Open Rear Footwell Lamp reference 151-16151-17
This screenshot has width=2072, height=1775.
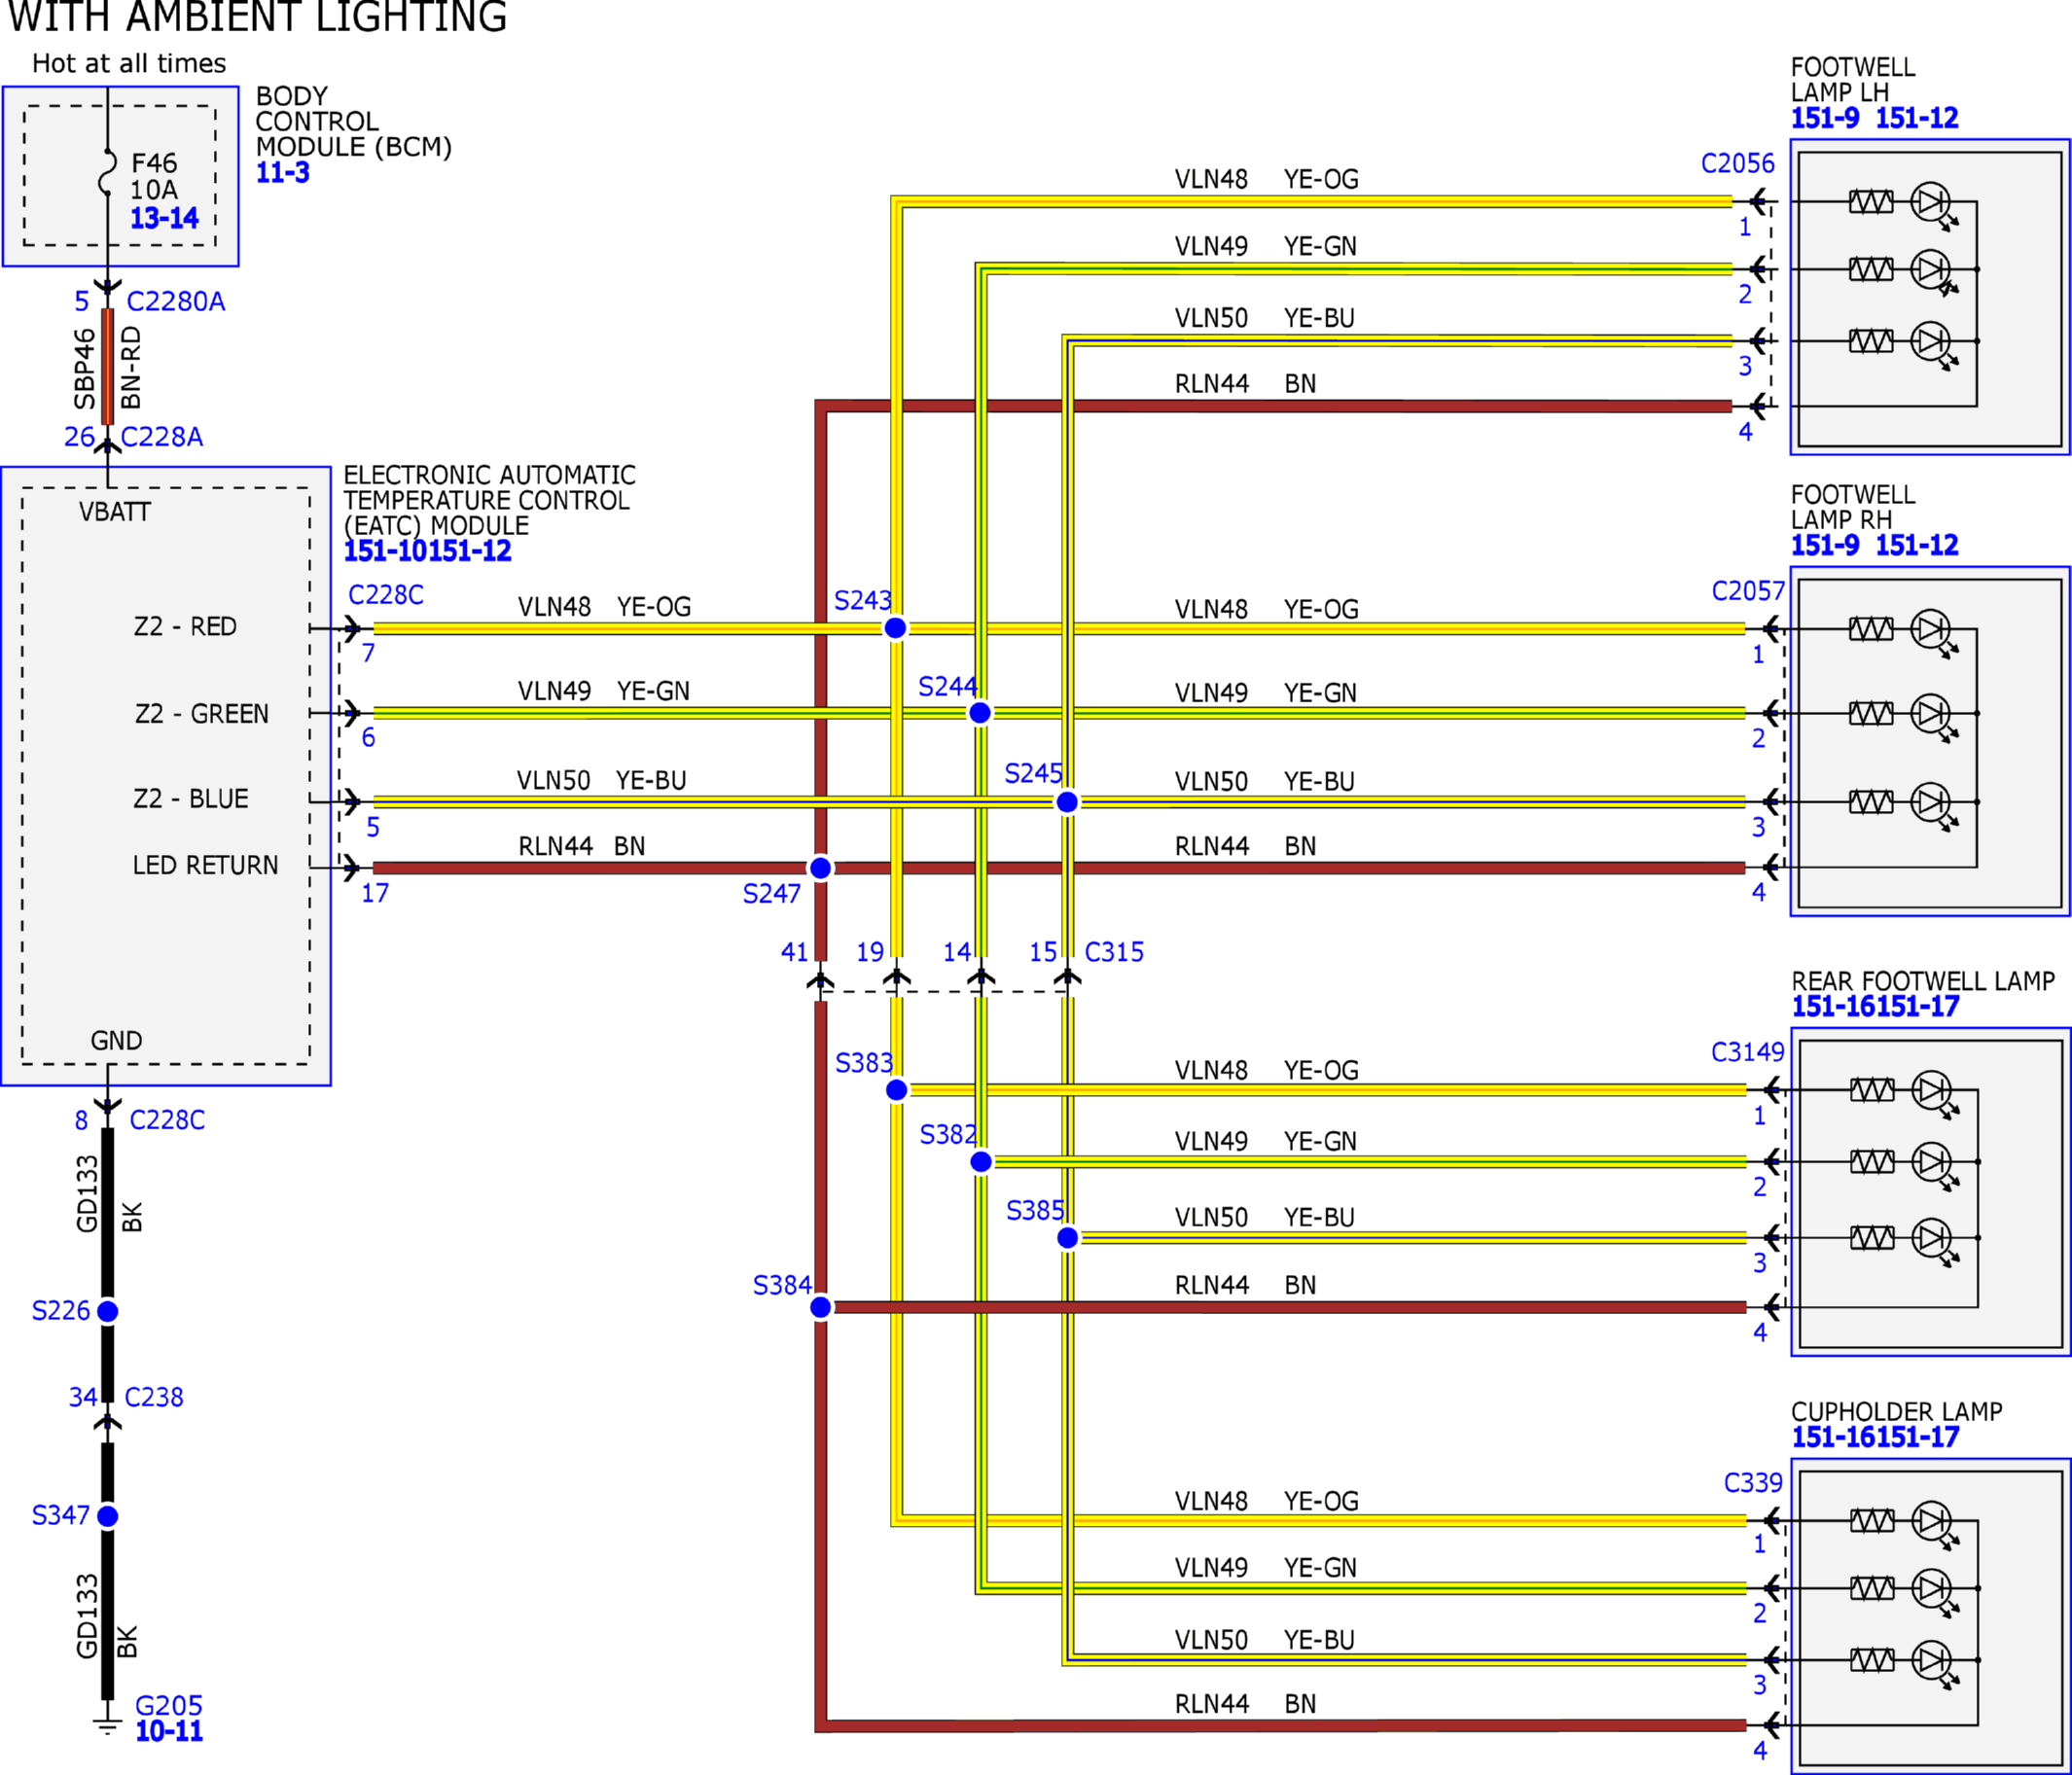point(1875,1006)
